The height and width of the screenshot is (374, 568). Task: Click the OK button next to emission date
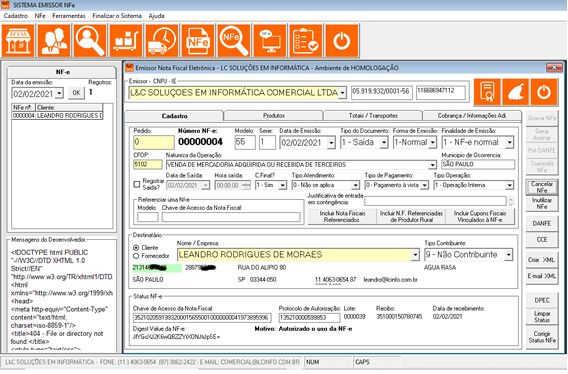coord(76,93)
